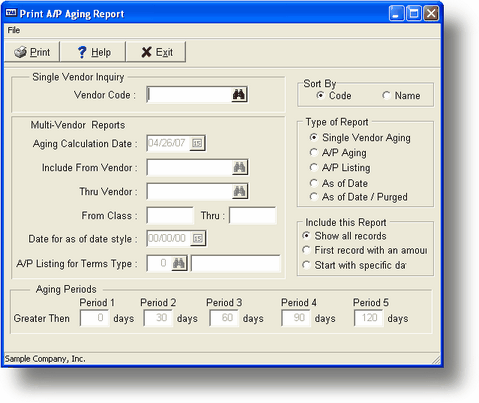Image resolution: width=479 pixels, height=403 pixels.
Task: Close the Print A/P Aging Report window
Action: (x=431, y=14)
